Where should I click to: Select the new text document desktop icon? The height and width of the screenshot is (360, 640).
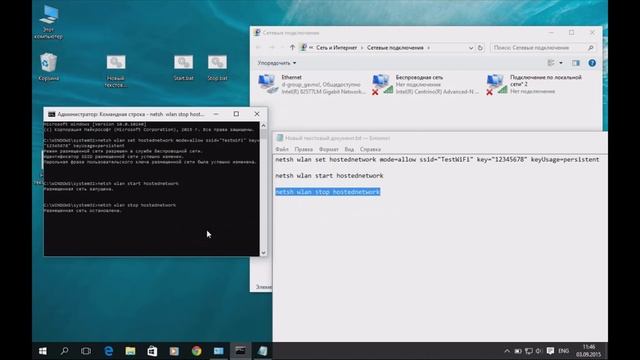coord(116,71)
